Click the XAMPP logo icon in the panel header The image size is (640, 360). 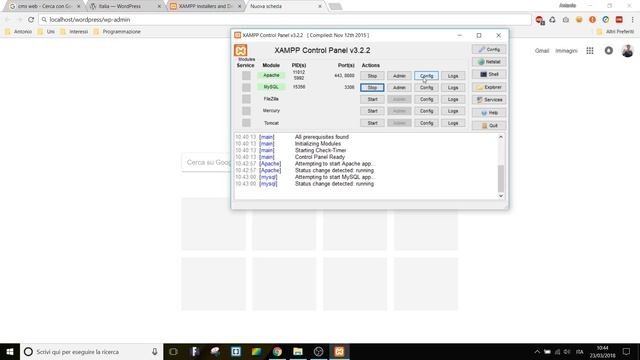point(240,51)
